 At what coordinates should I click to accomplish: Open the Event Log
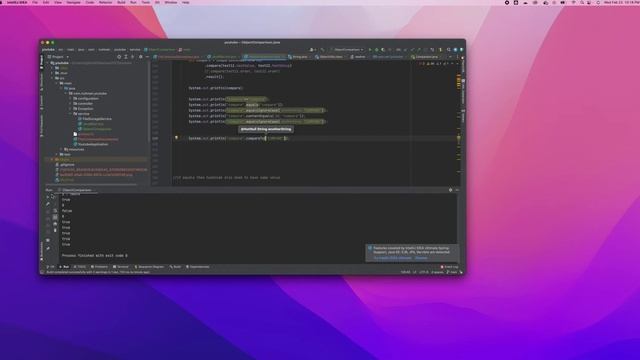click(449, 267)
